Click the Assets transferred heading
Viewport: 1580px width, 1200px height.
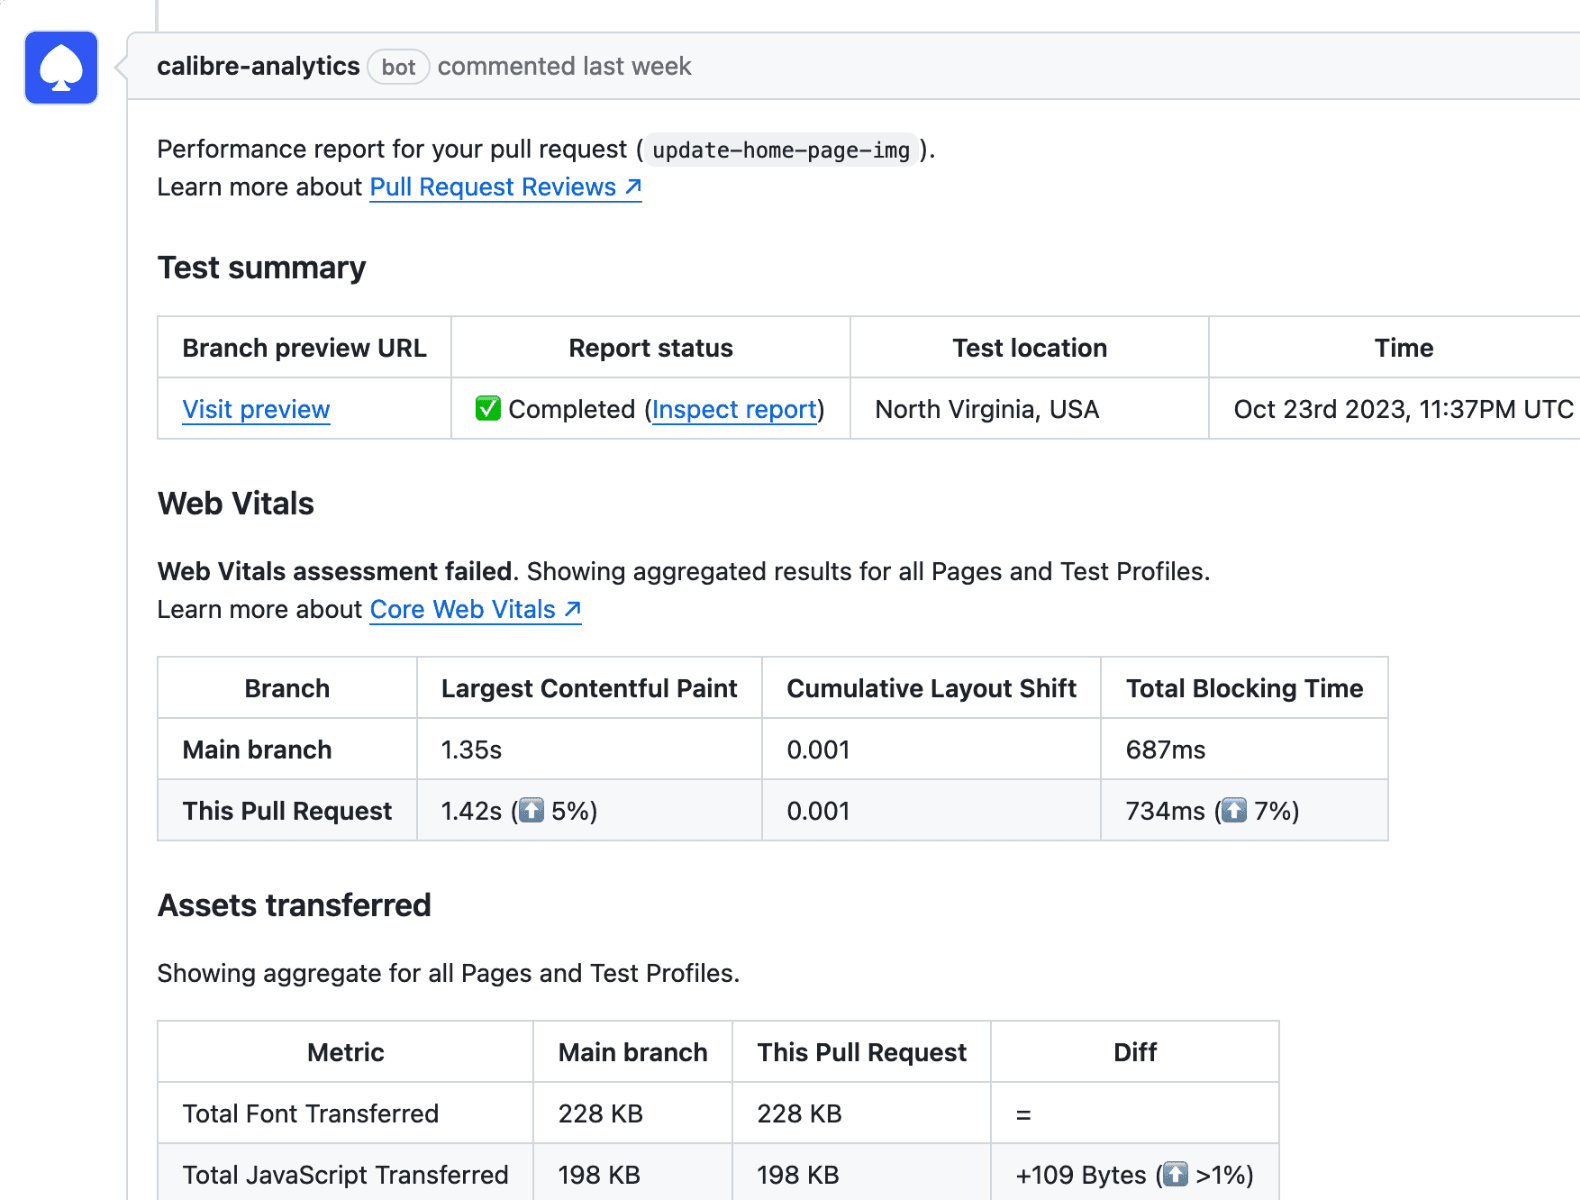(x=294, y=905)
